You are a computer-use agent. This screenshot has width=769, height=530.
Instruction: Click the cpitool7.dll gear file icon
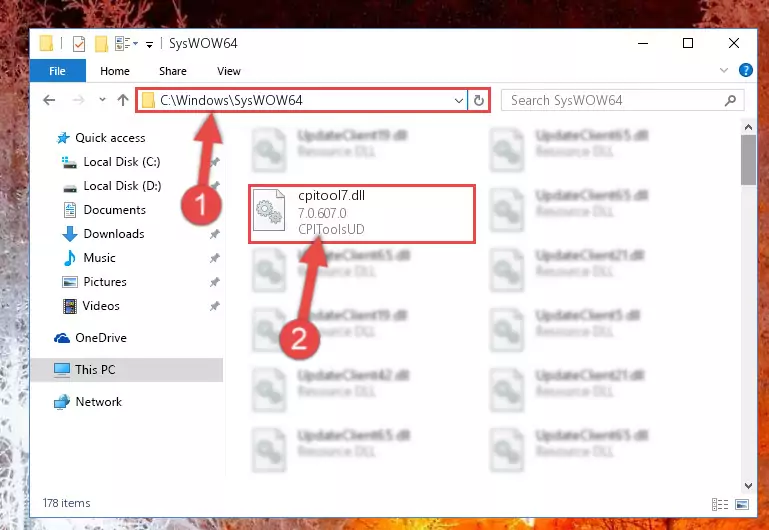(x=269, y=209)
